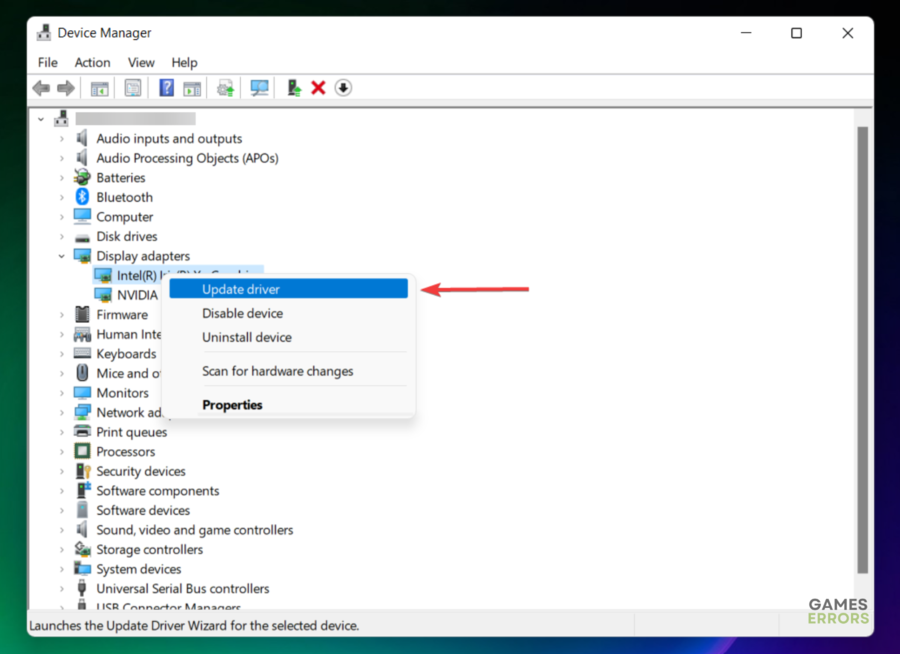
Task: Click the update device driver toolbar icon
Action: [294, 88]
